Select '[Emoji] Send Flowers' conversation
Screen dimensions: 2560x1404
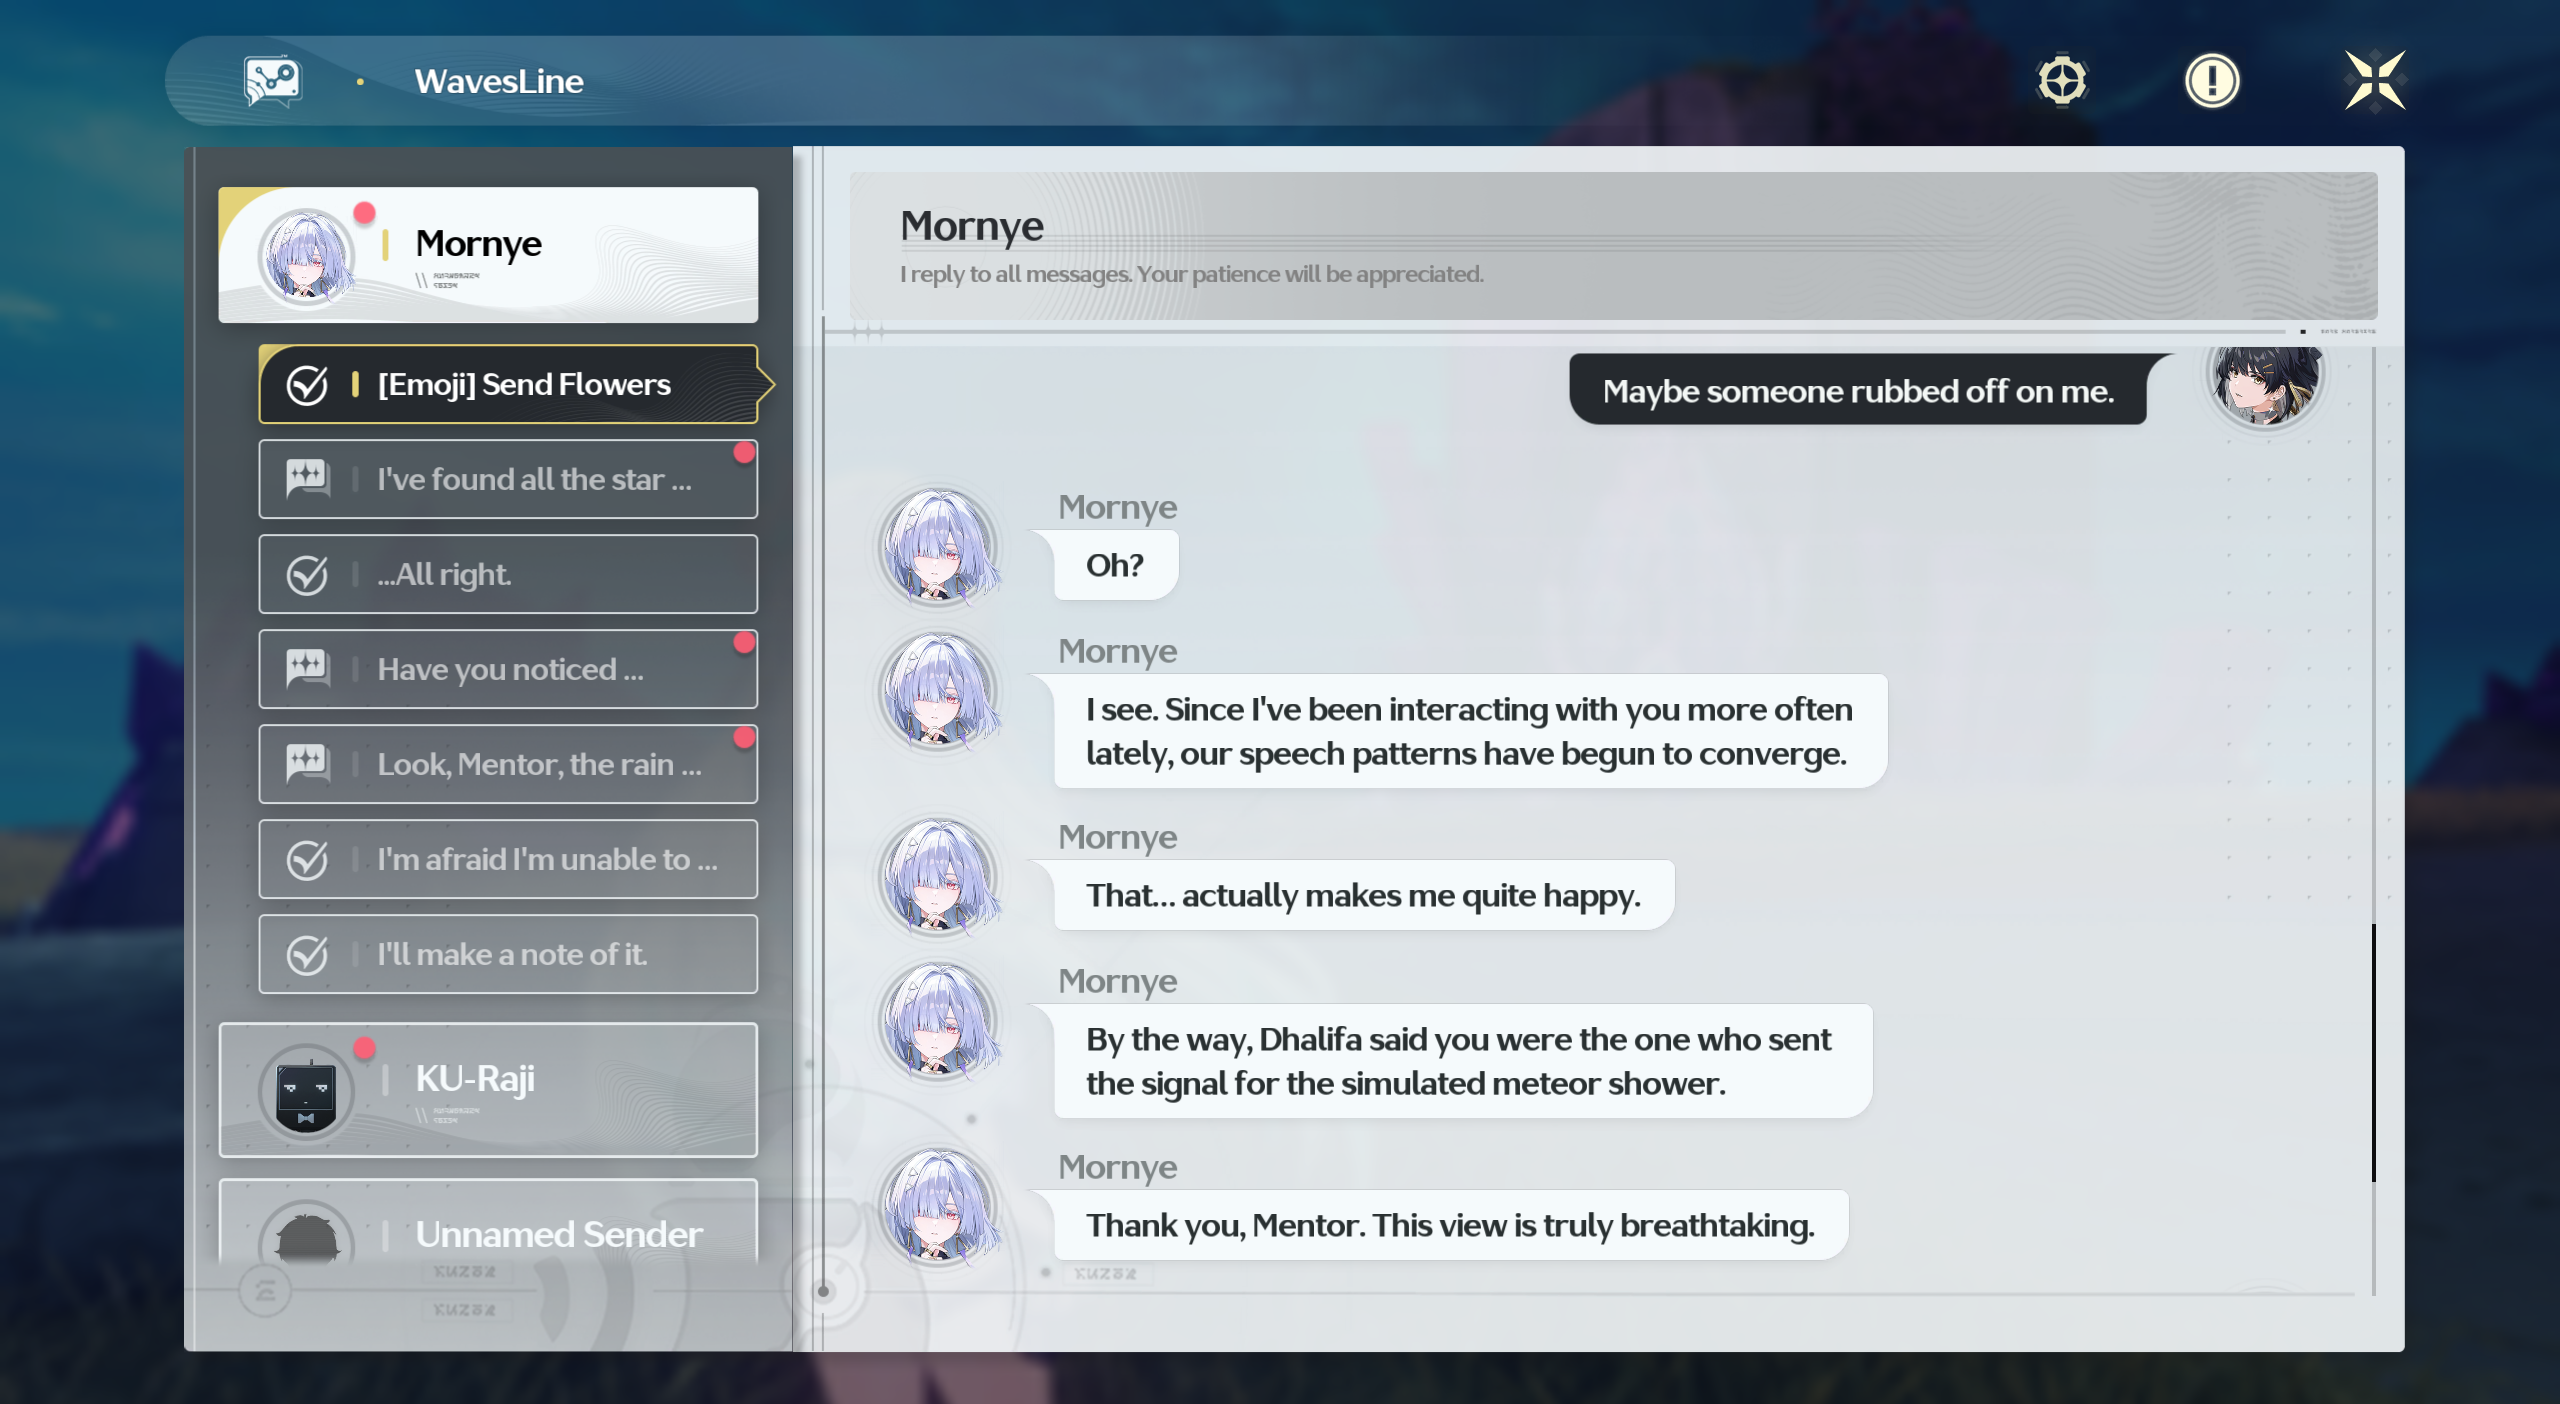tap(524, 384)
